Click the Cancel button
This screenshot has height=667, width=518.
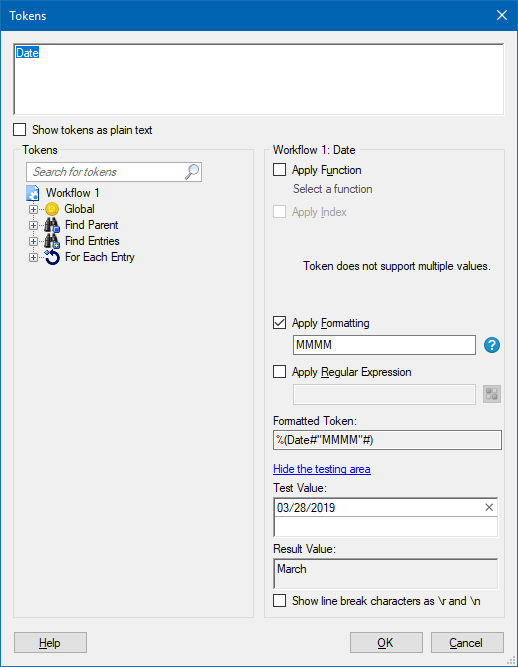coord(467,643)
